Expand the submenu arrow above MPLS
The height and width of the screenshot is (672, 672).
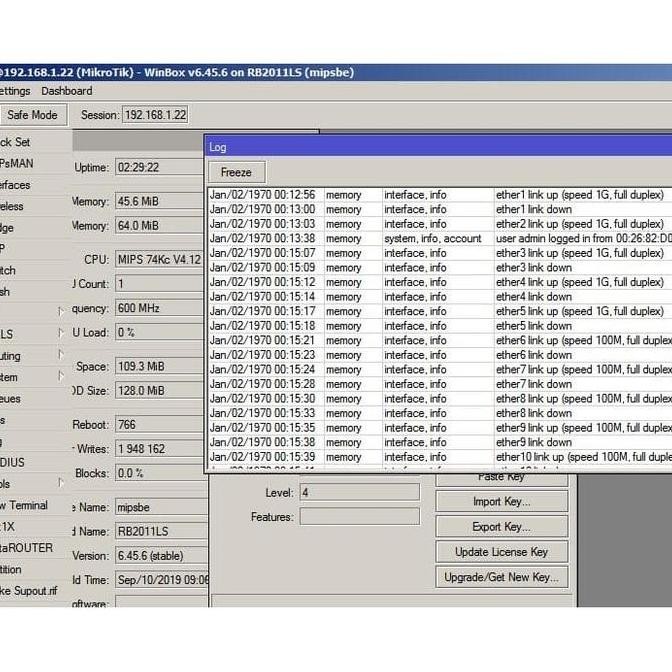point(61,312)
